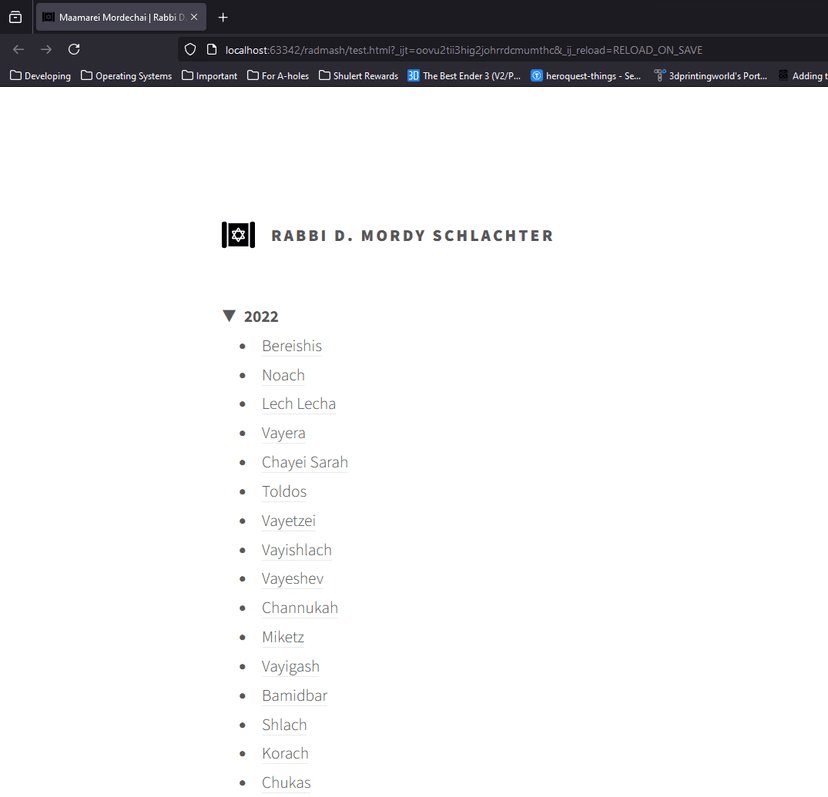
Task: Open The Best Ender 3 bookmark
Action: coord(464,76)
